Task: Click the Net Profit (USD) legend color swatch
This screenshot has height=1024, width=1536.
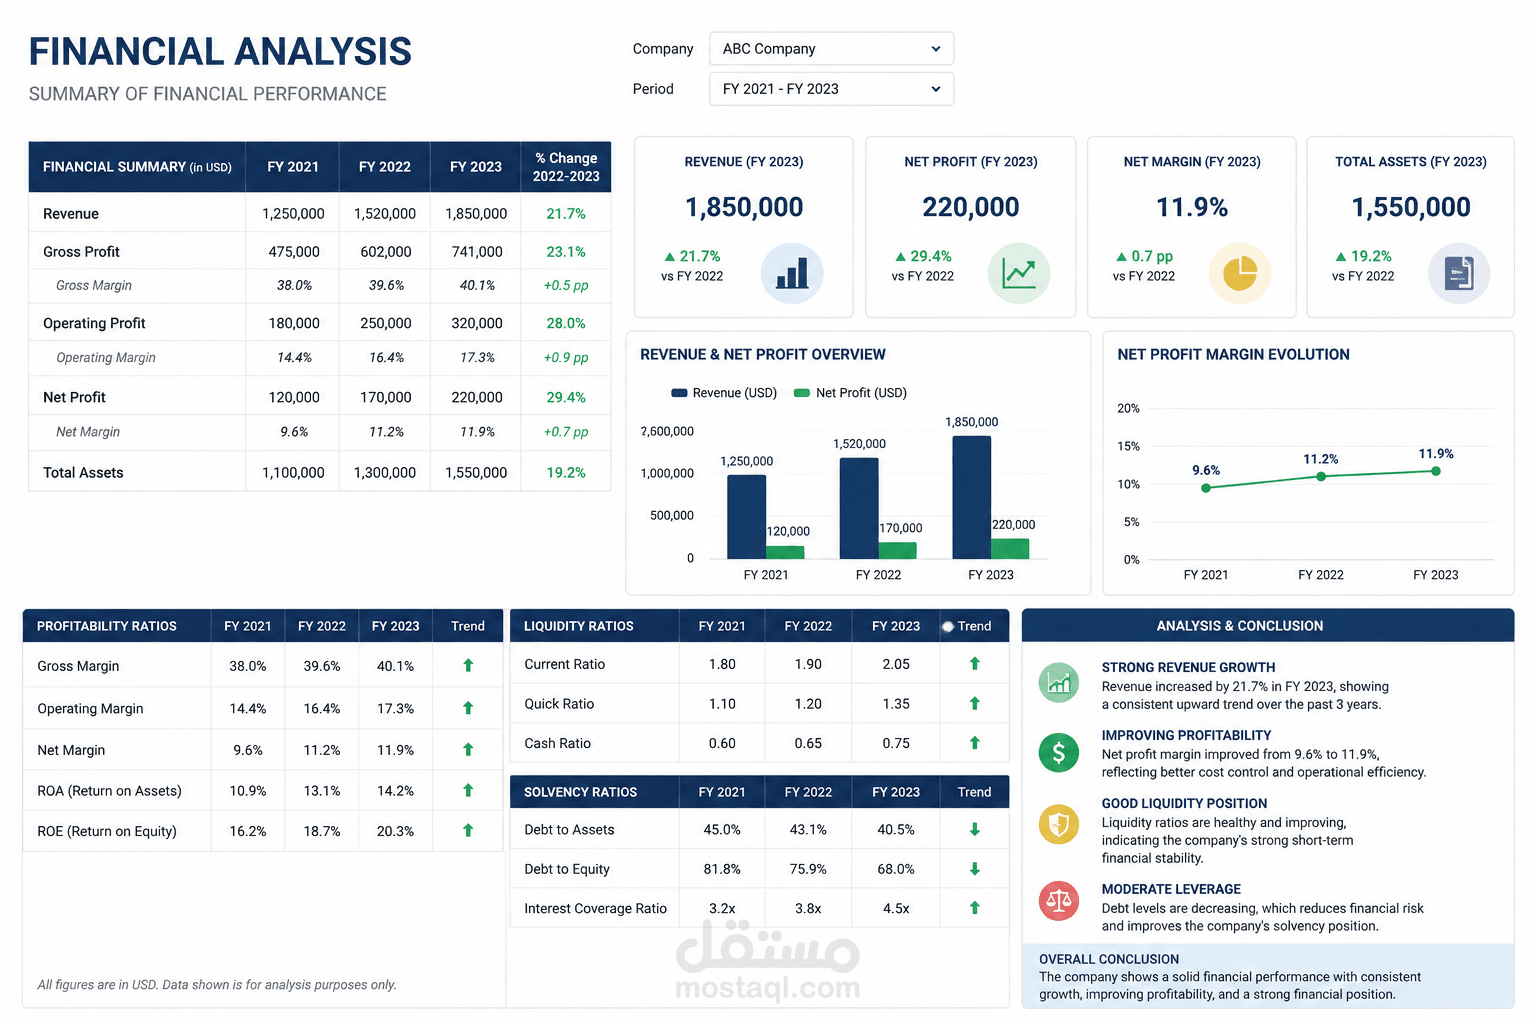Action: point(802,393)
